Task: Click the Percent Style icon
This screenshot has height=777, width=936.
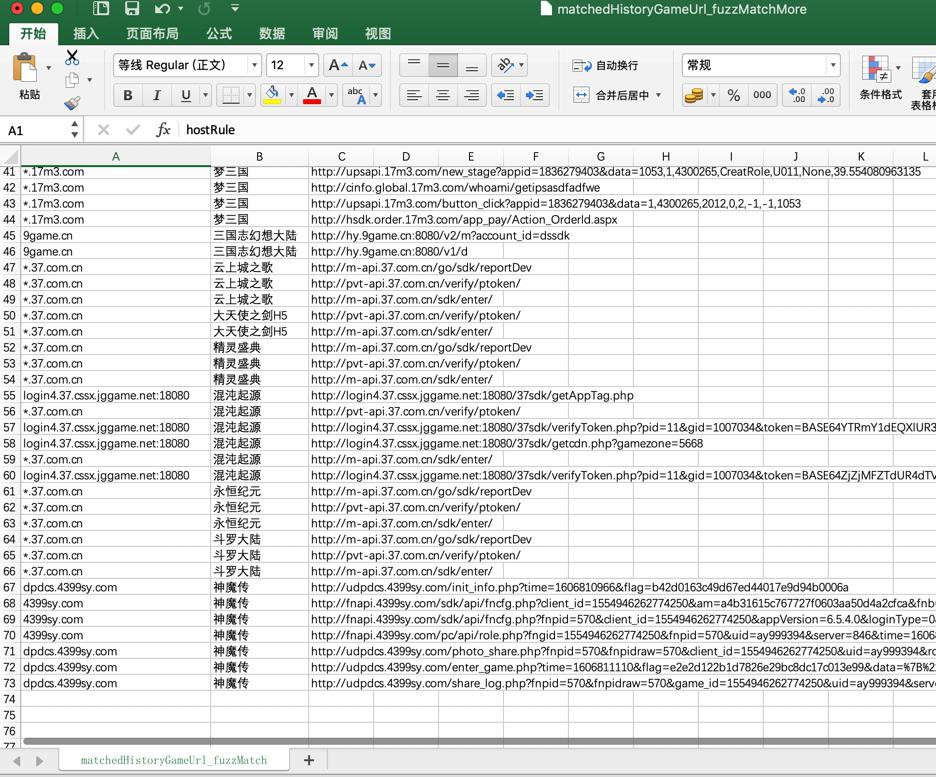Action: (733, 95)
